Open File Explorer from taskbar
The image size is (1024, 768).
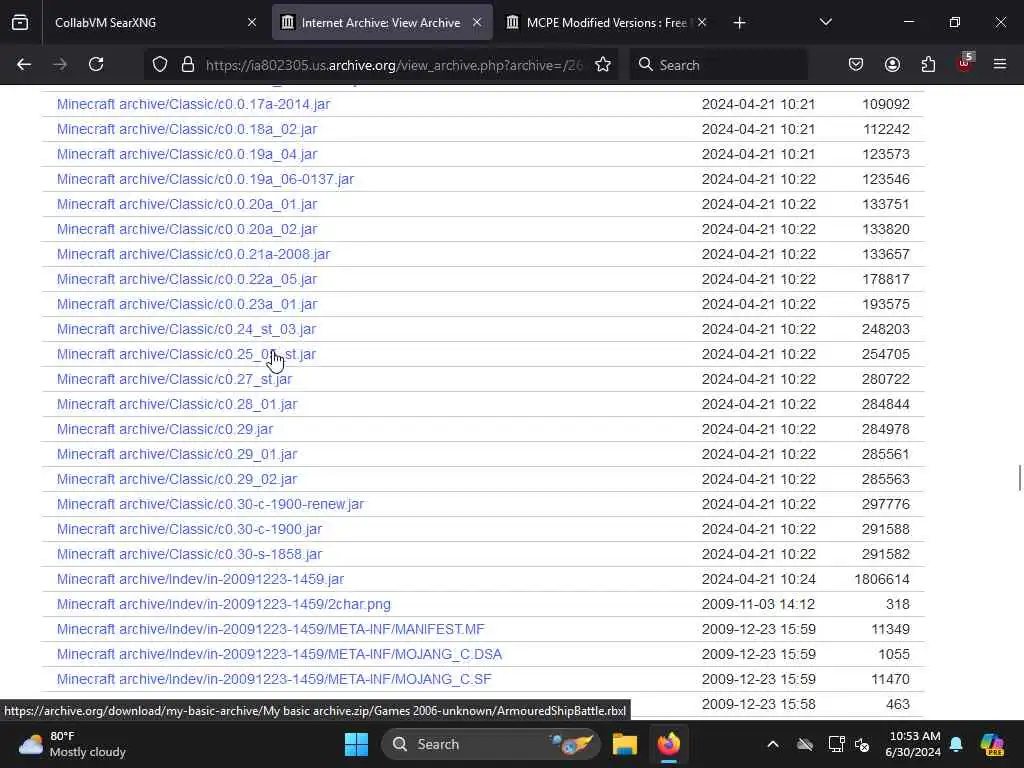click(x=624, y=744)
